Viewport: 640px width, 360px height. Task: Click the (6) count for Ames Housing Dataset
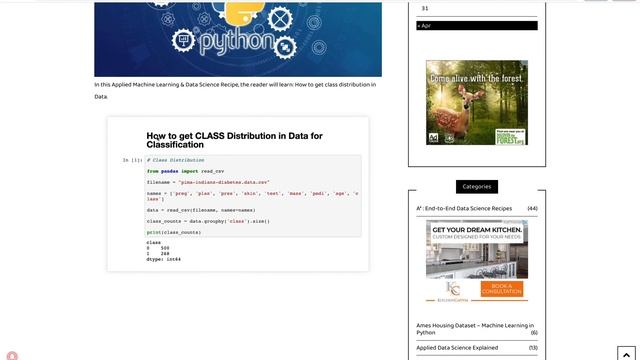tap(534, 333)
